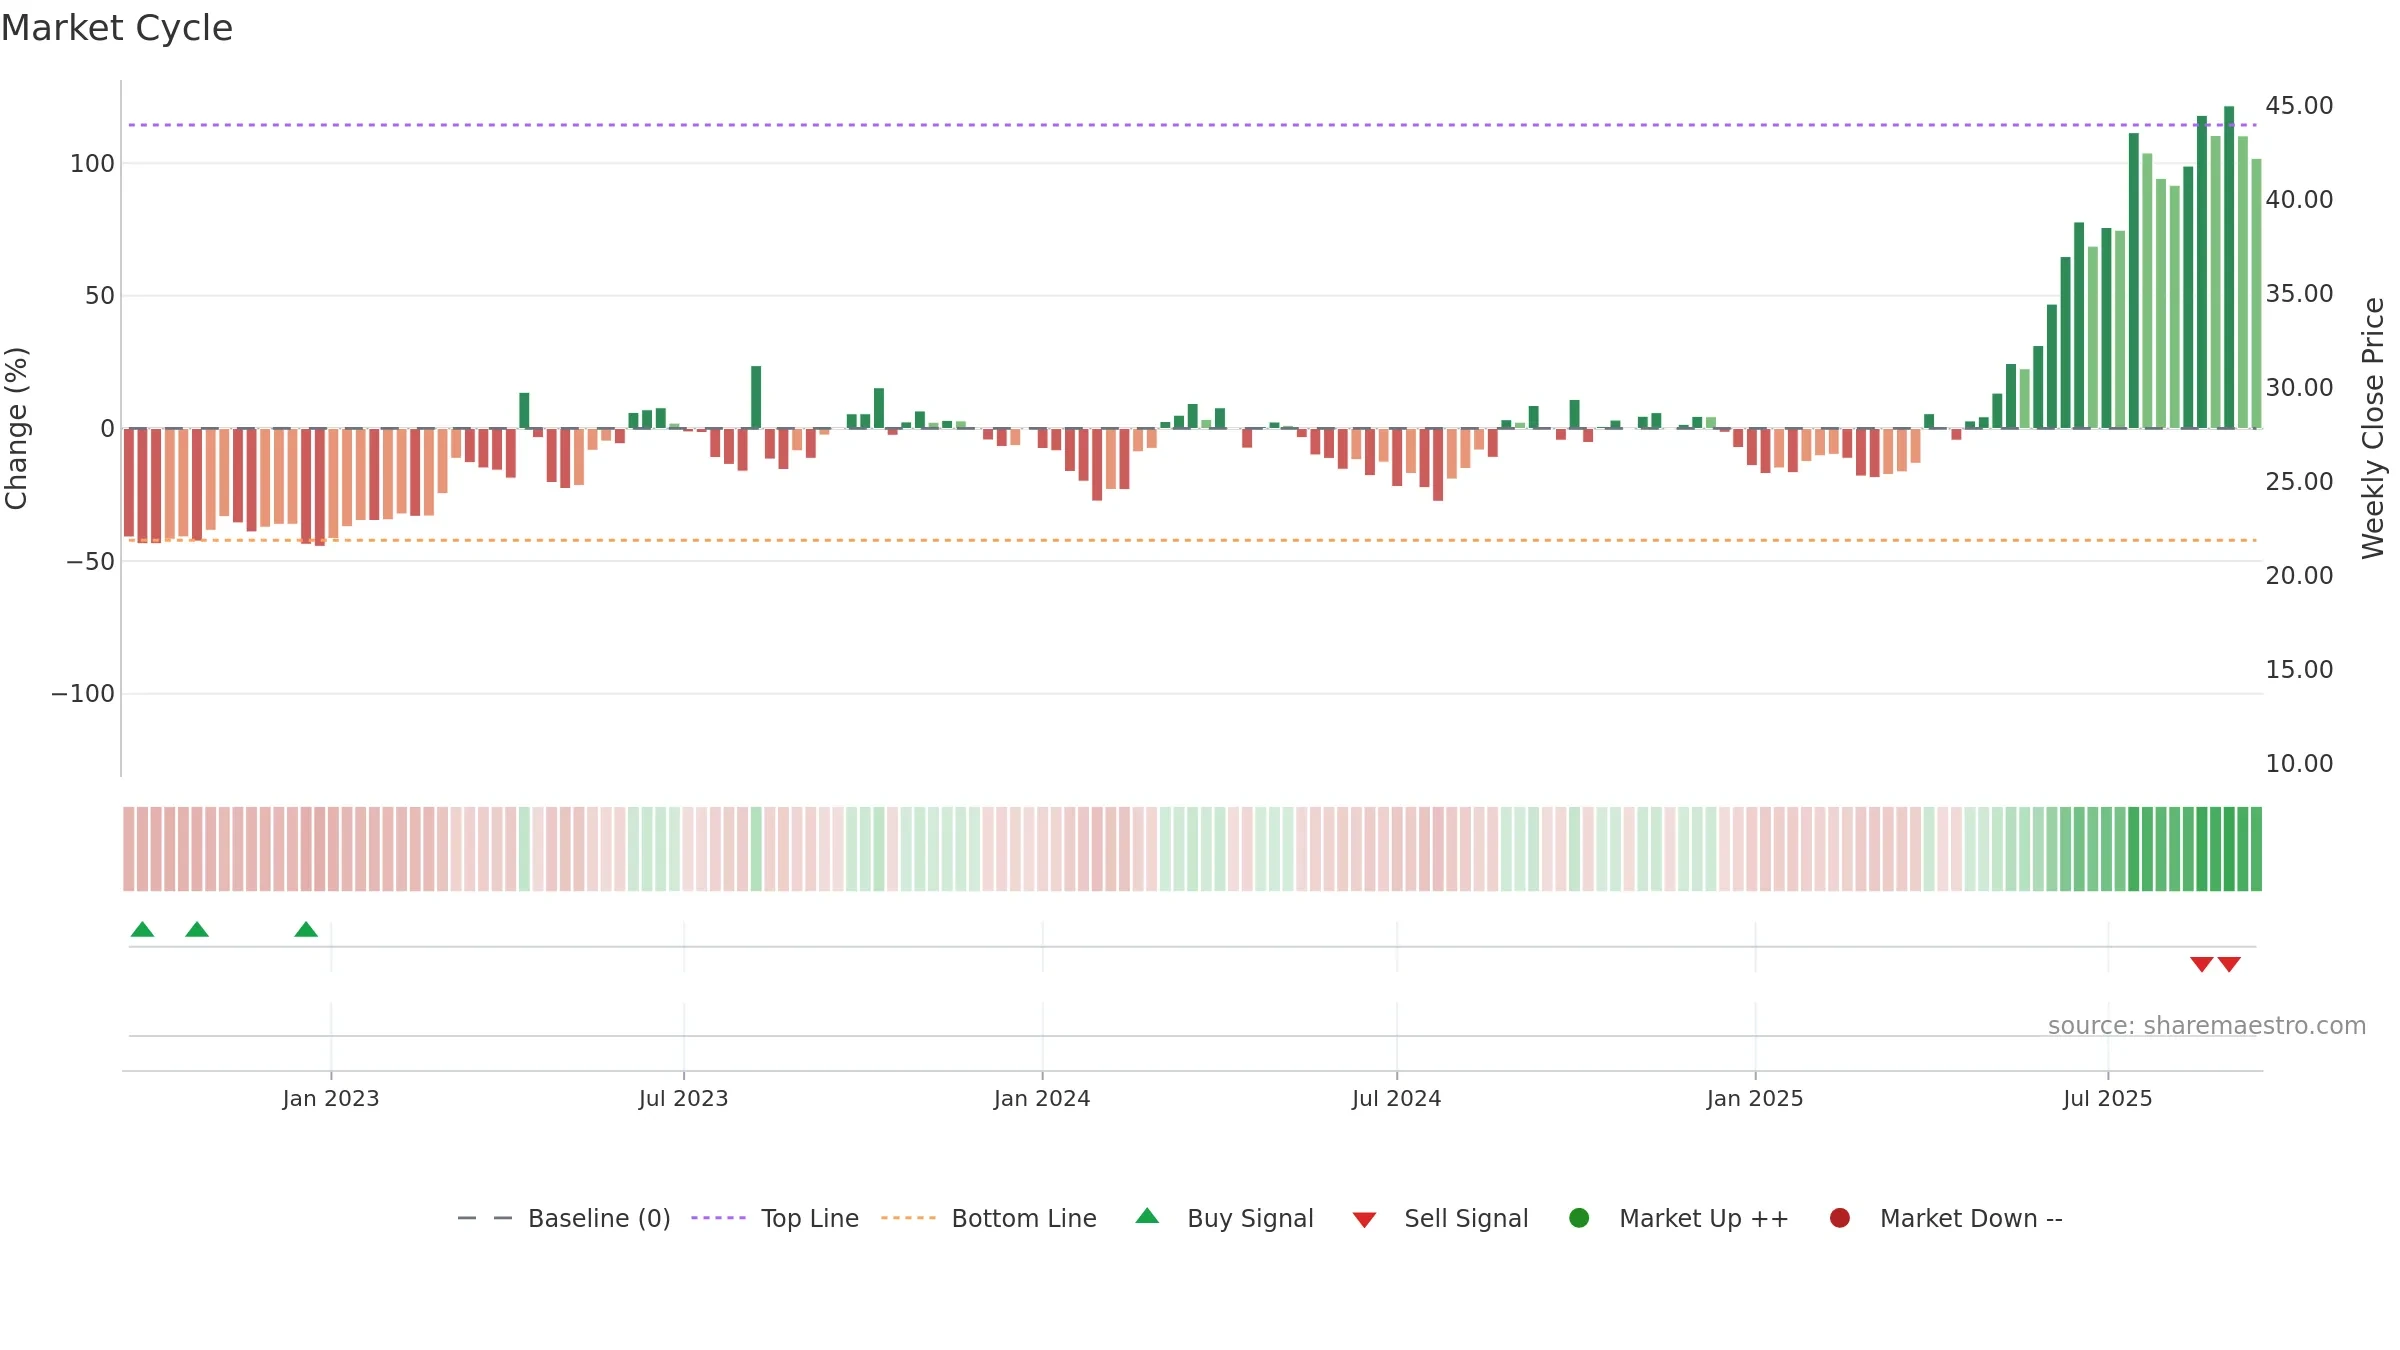The width and height of the screenshot is (2400, 1350).
Task: Click the purple dotted Top Line legend sample
Action: click(718, 1218)
